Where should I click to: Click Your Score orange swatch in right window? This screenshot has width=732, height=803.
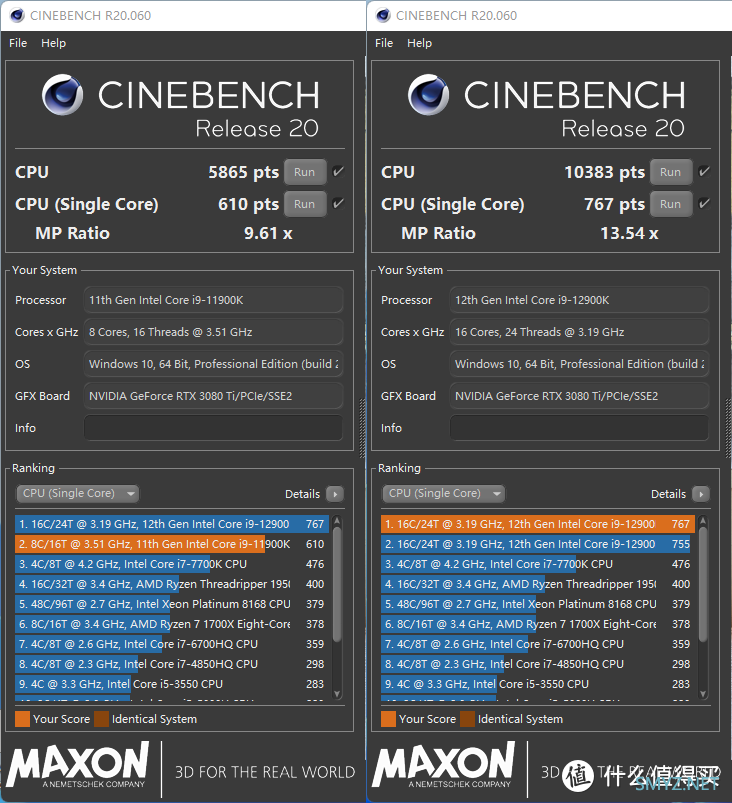pos(388,719)
